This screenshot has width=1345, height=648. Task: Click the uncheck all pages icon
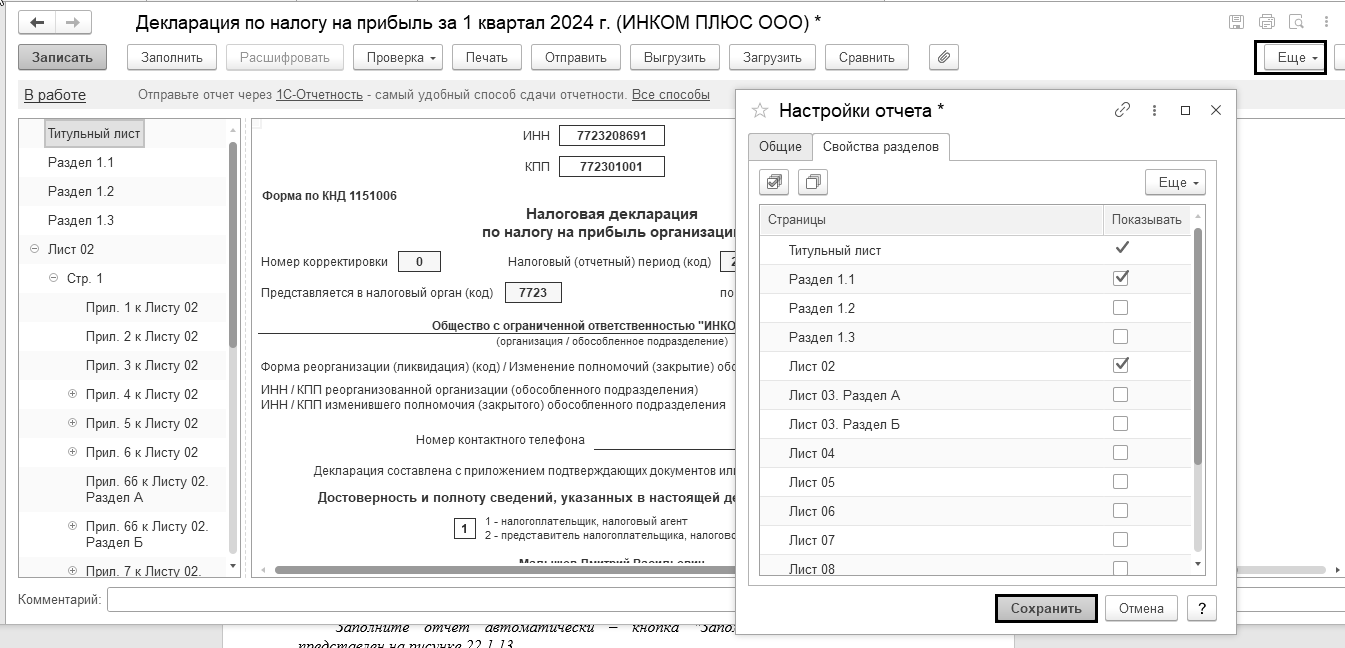click(813, 182)
